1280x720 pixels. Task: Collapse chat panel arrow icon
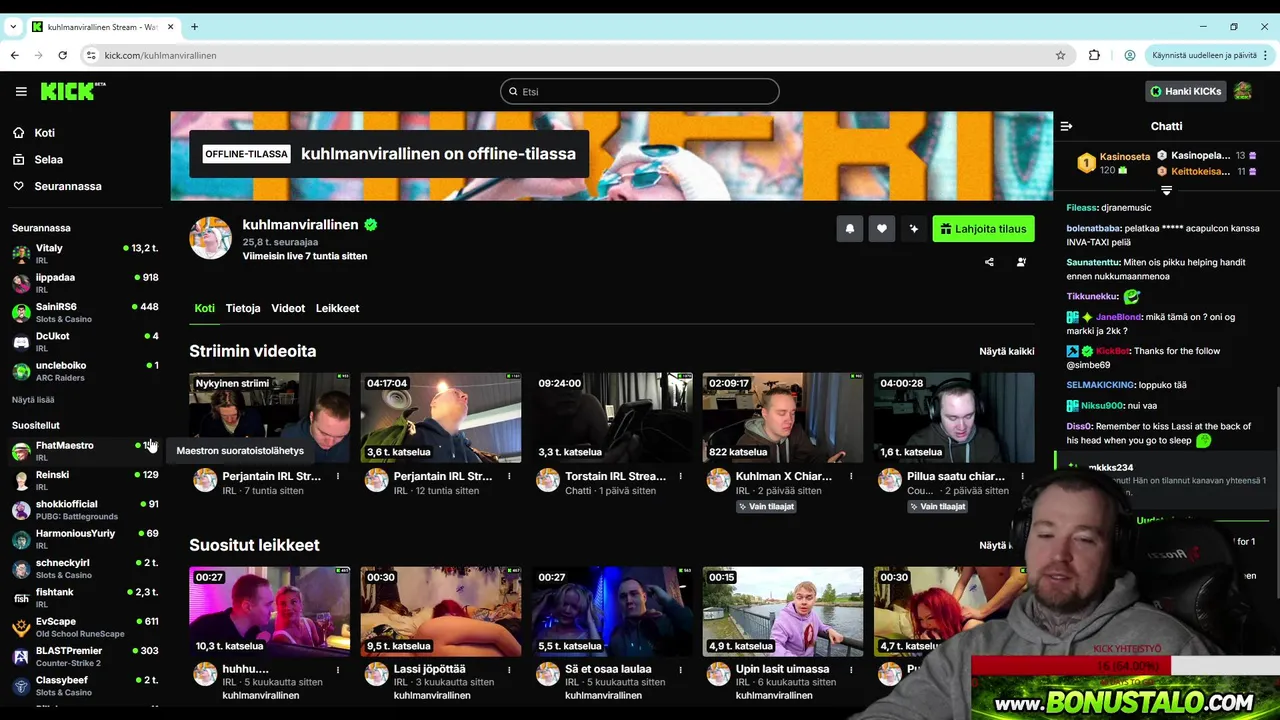click(1066, 126)
